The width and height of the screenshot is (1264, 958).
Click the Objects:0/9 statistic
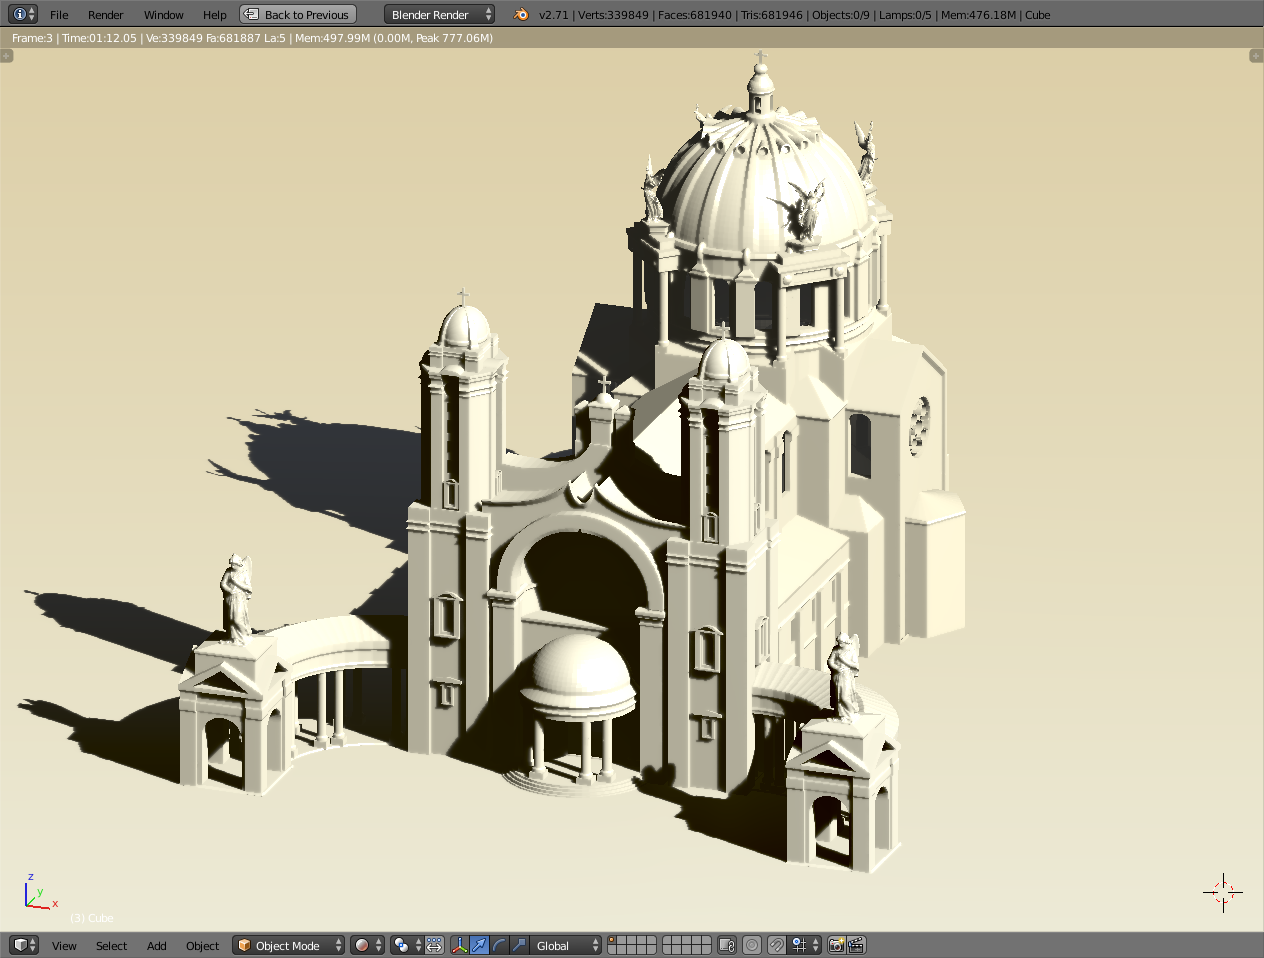coord(840,15)
